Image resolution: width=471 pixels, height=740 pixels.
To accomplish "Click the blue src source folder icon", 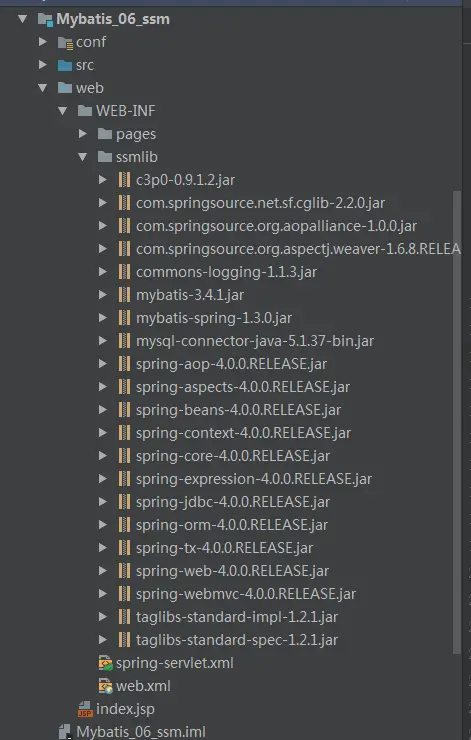I will 65,65.
